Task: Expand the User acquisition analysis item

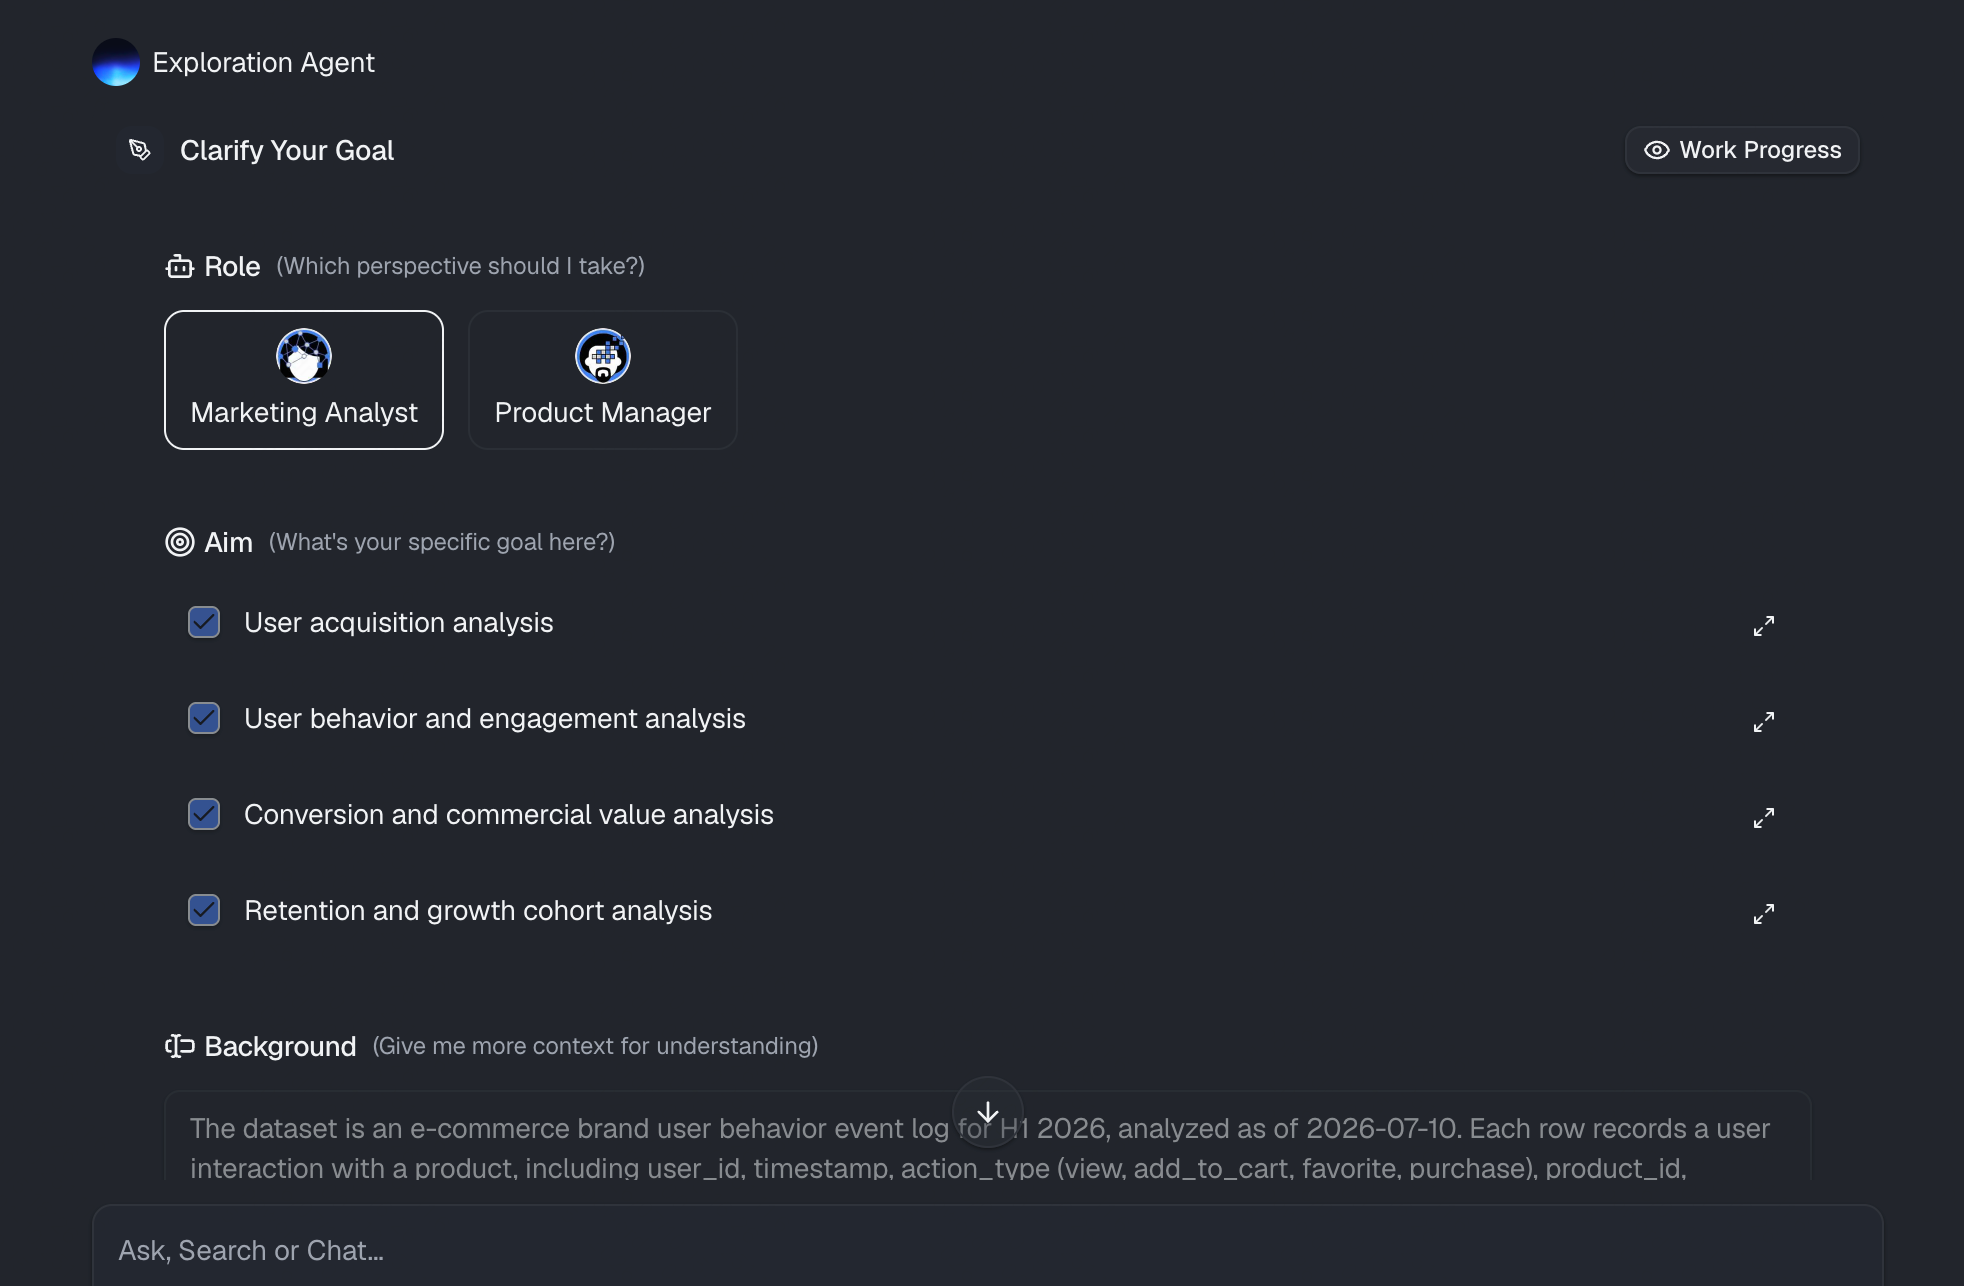Action: (x=1764, y=626)
